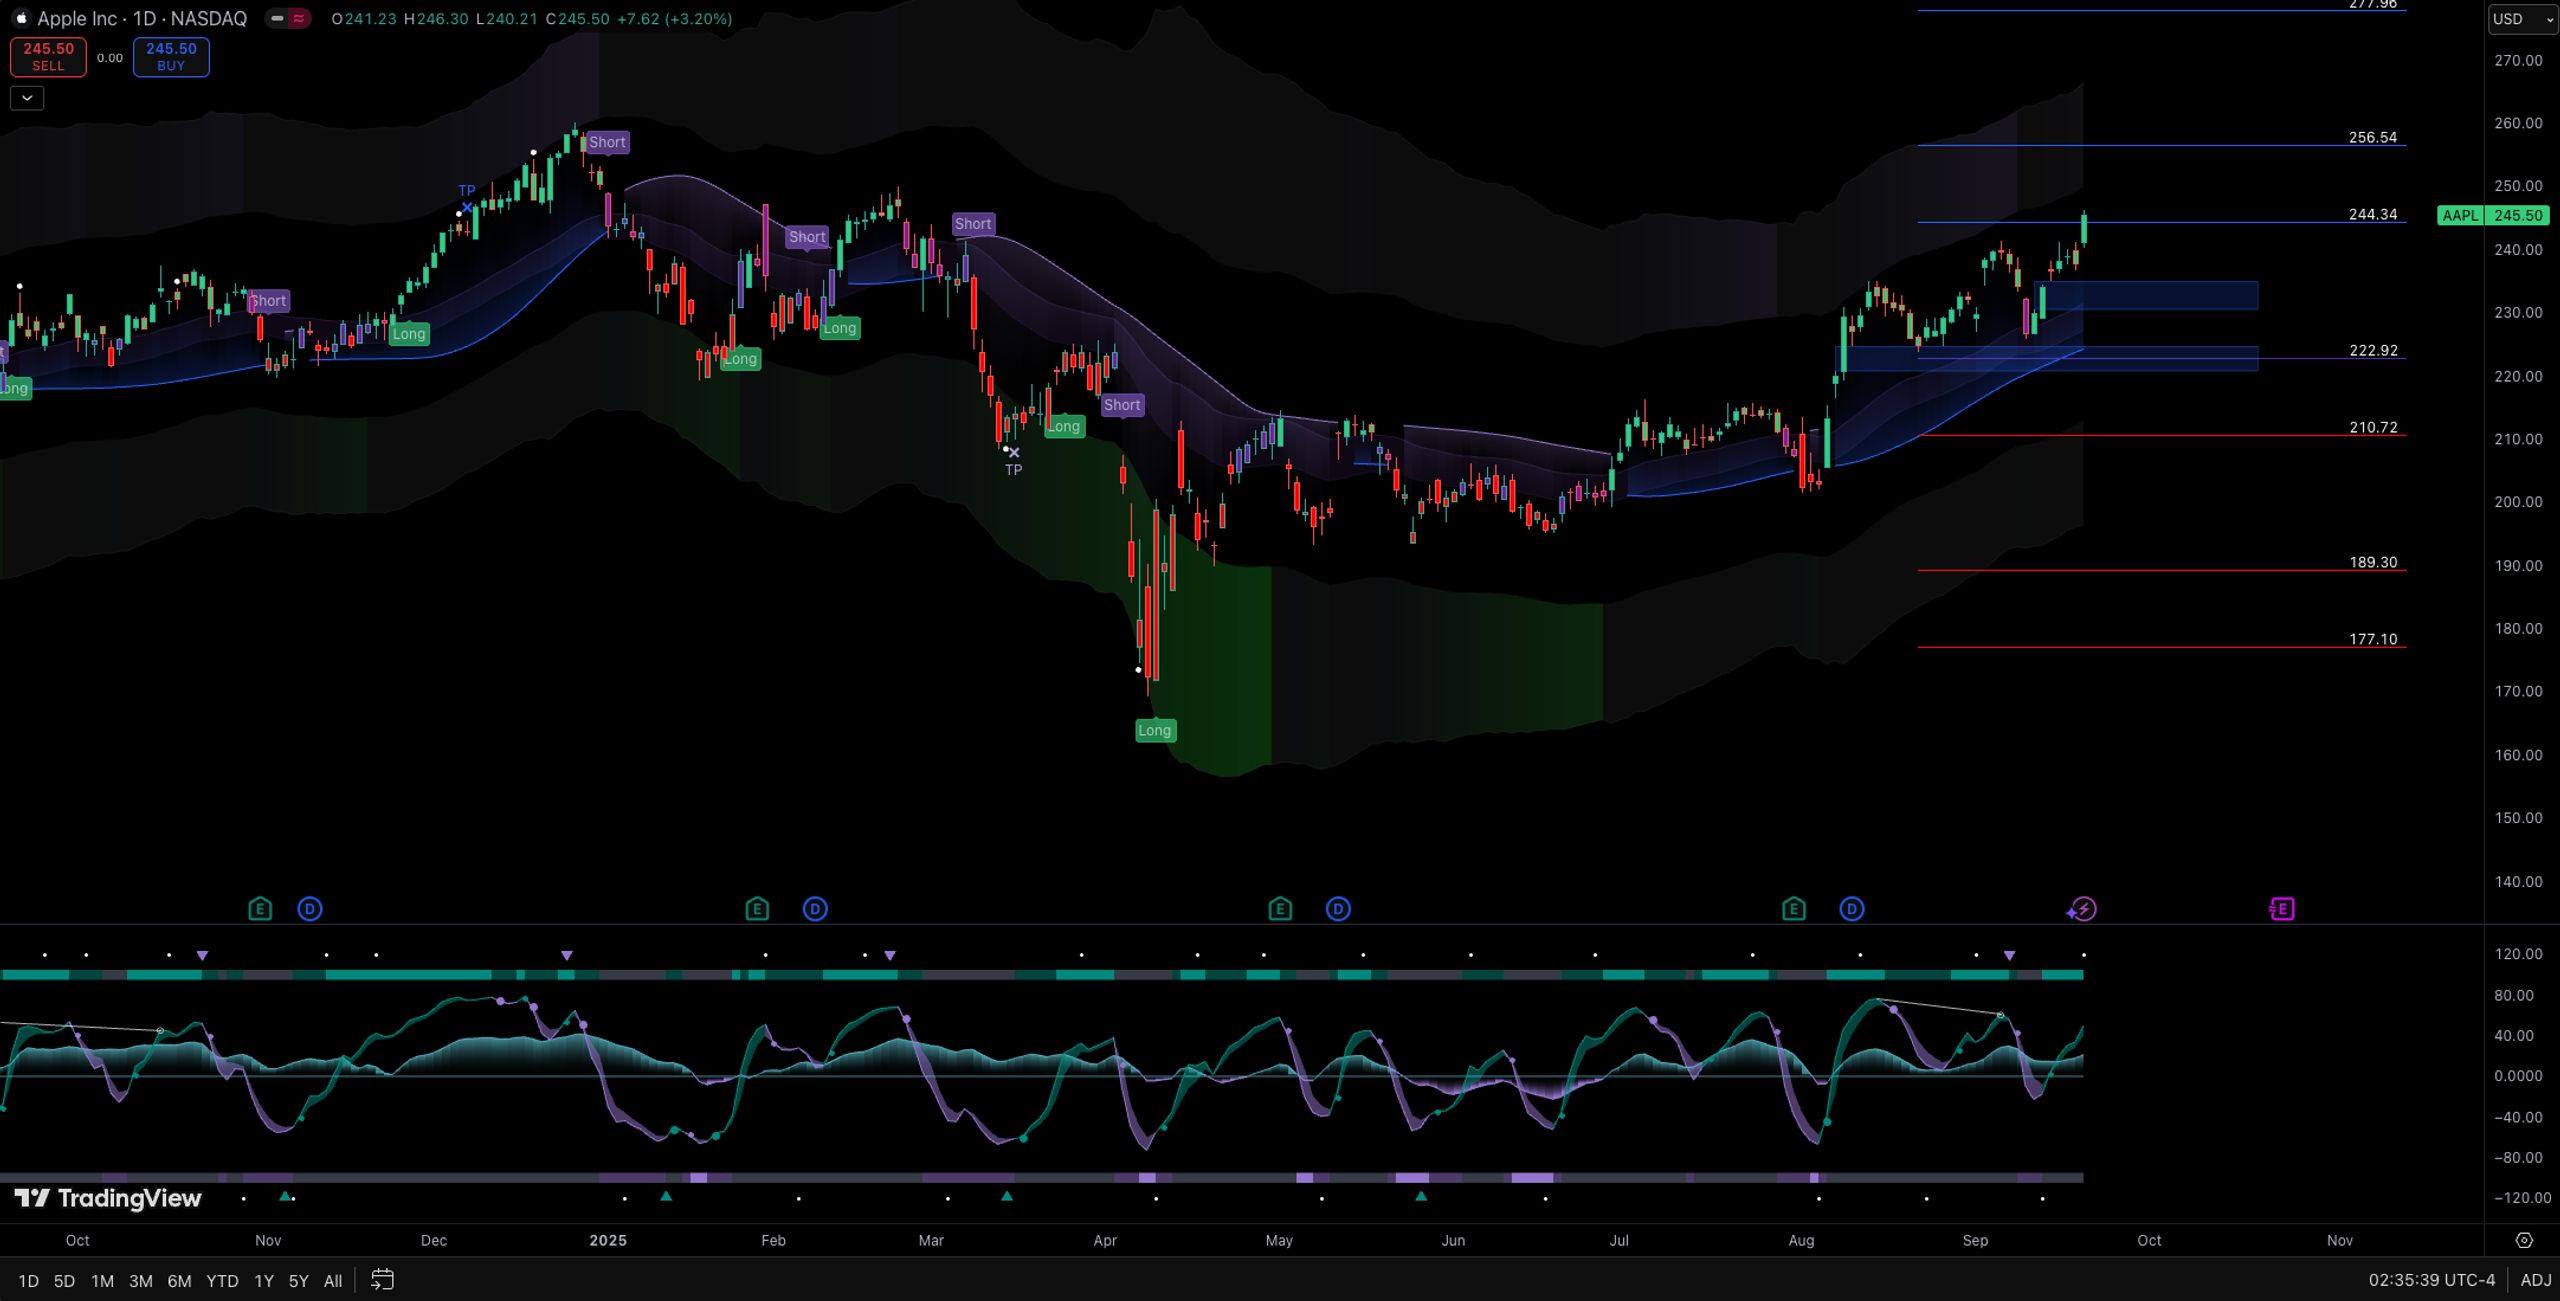Select the YTD date range
2560x1301 pixels.
222,1280
